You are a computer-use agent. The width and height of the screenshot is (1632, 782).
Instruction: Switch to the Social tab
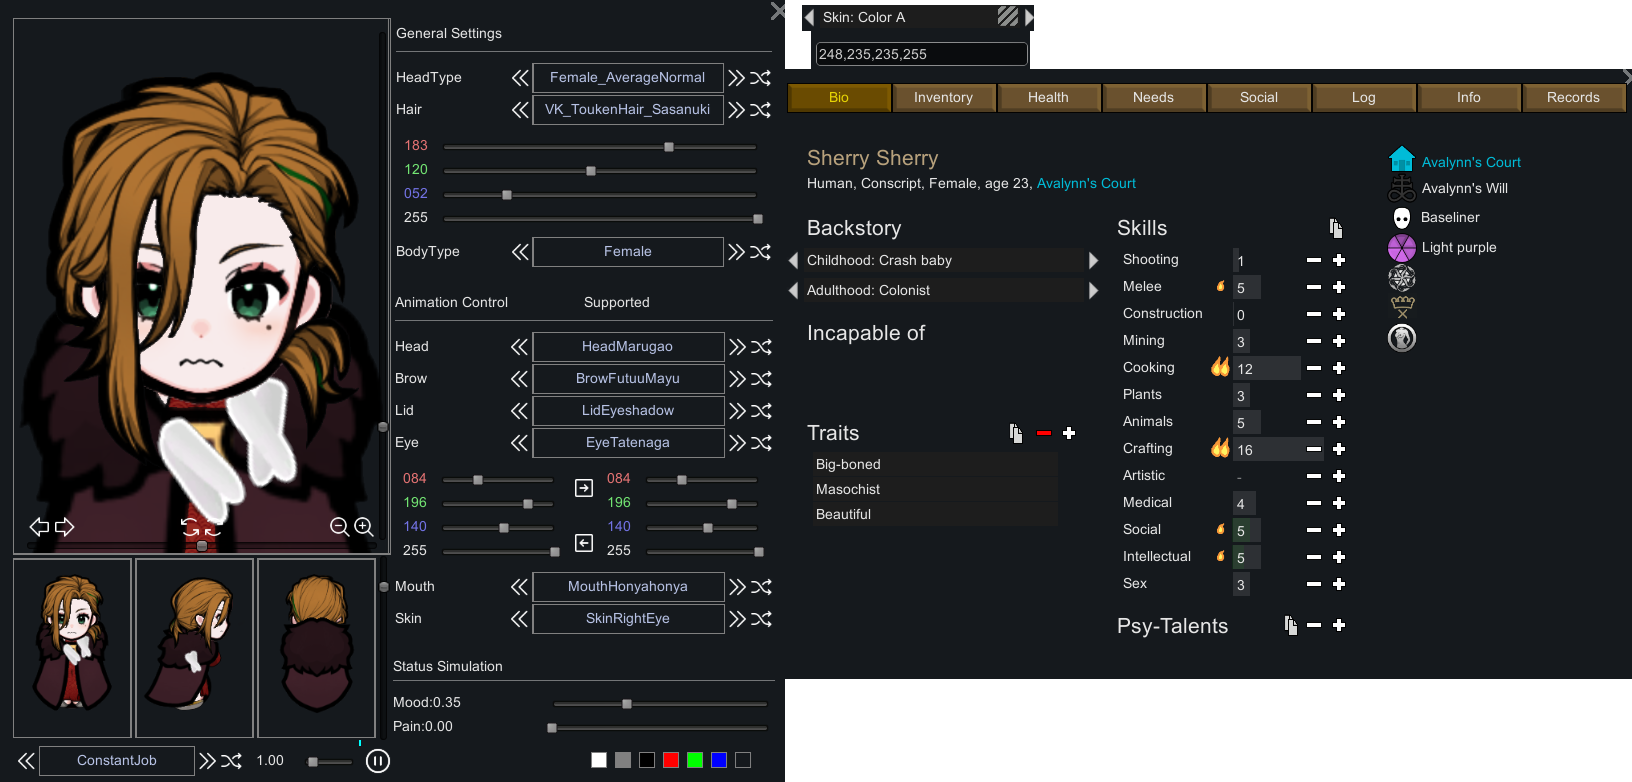coord(1259,97)
